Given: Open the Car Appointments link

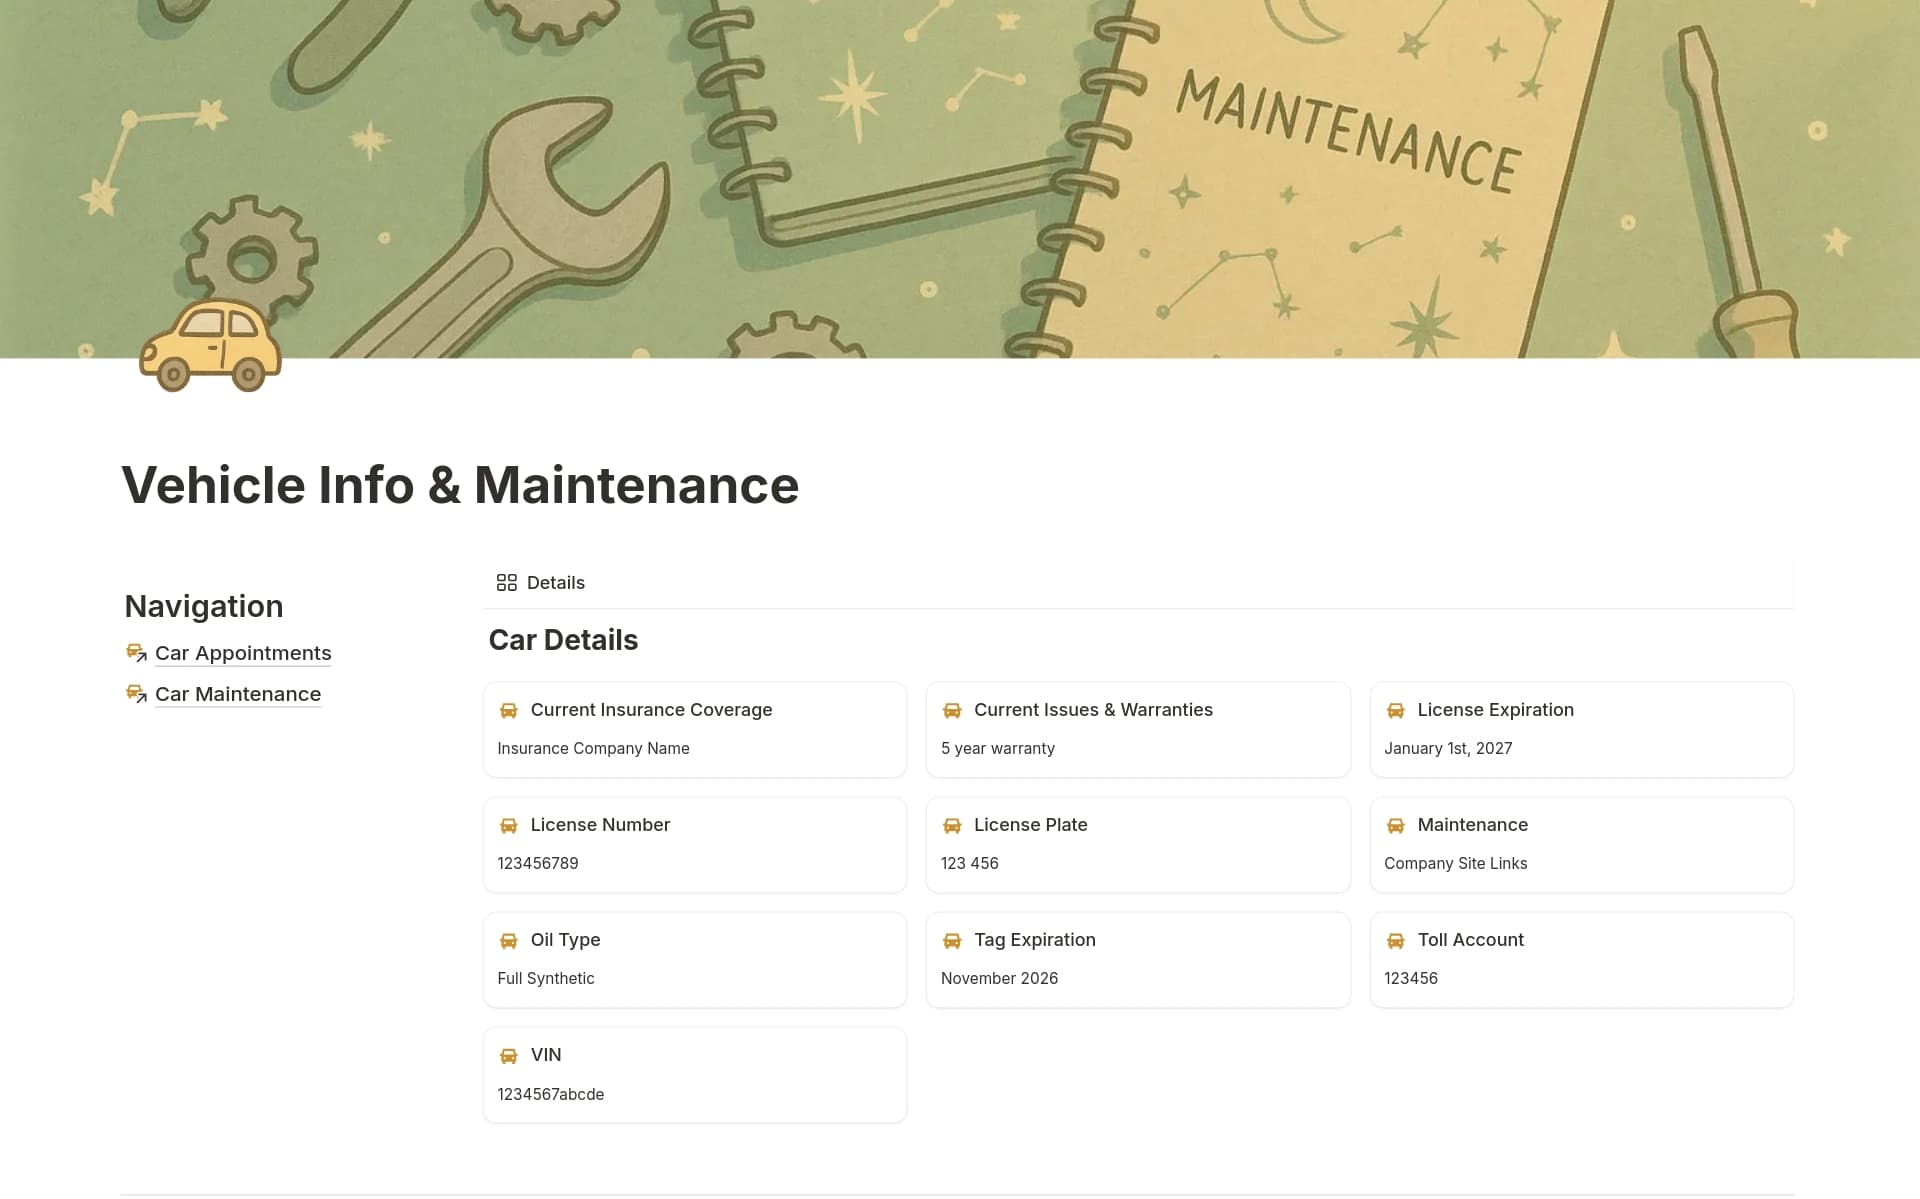Looking at the screenshot, I should tap(243, 652).
